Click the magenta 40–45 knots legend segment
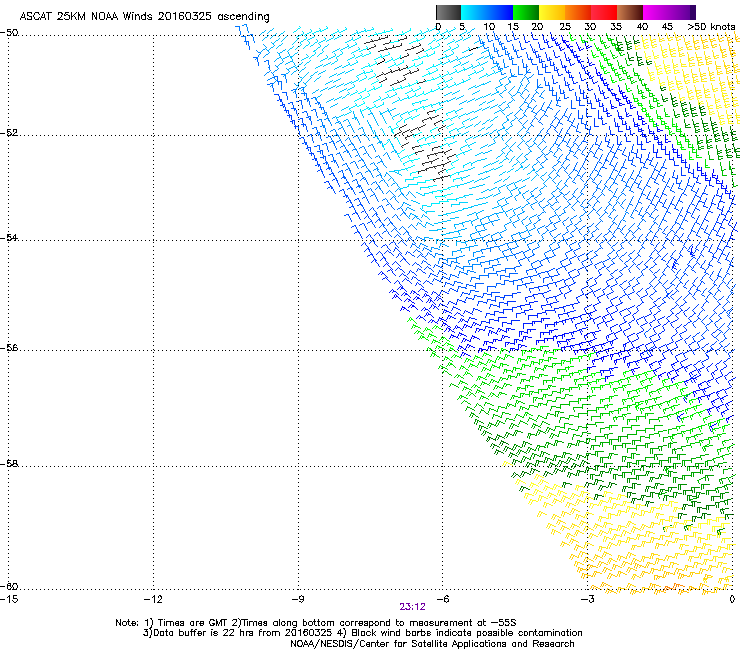Screen dimensions: 740x650 [656, 12]
